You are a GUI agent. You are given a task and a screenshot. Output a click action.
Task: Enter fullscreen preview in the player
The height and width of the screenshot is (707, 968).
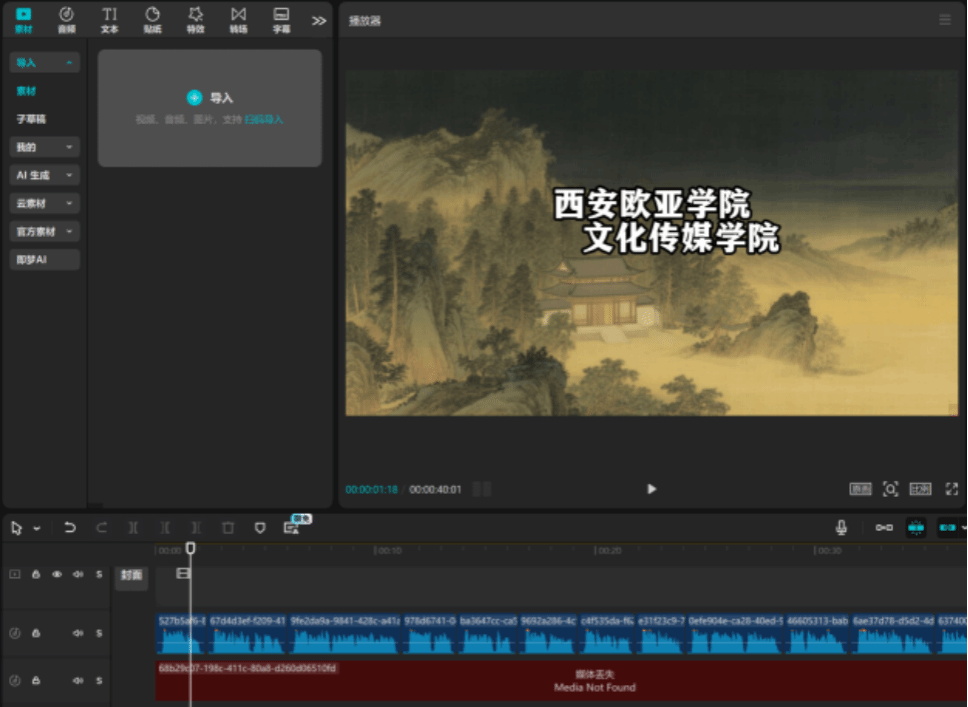[951, 489]
